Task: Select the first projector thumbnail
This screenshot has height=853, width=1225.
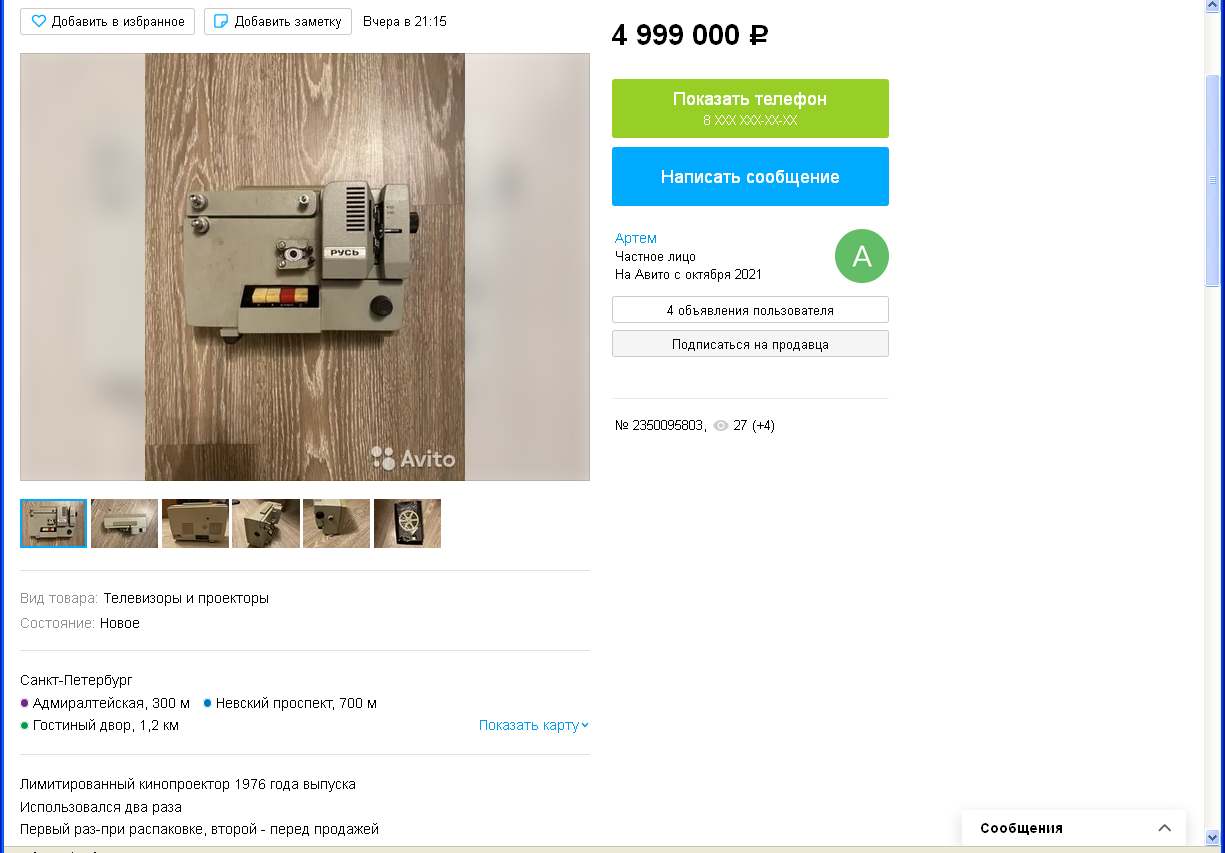Action: [54, 523]
